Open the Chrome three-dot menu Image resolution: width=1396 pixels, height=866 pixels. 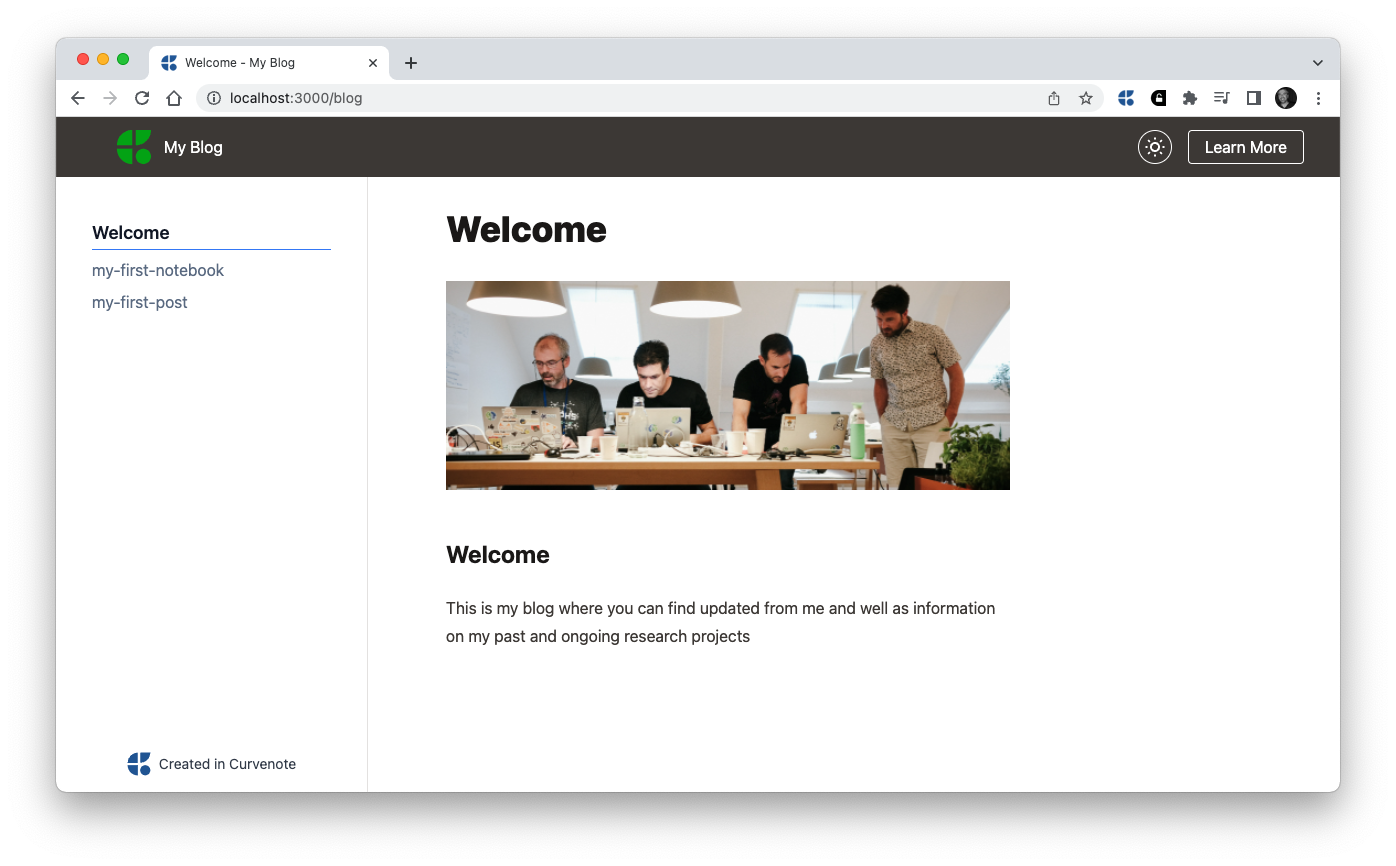(x=1318, y=98)
